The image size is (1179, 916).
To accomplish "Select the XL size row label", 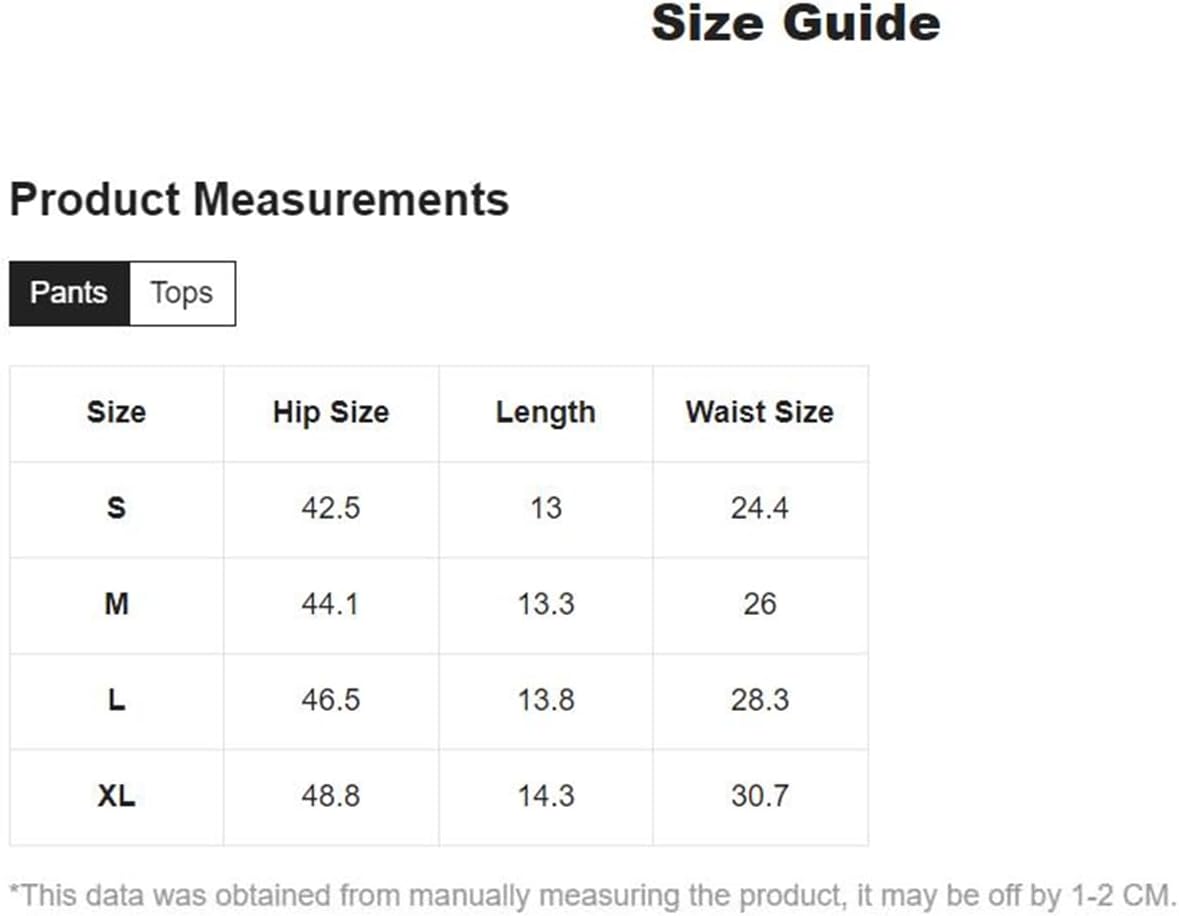I will [117, 796].
